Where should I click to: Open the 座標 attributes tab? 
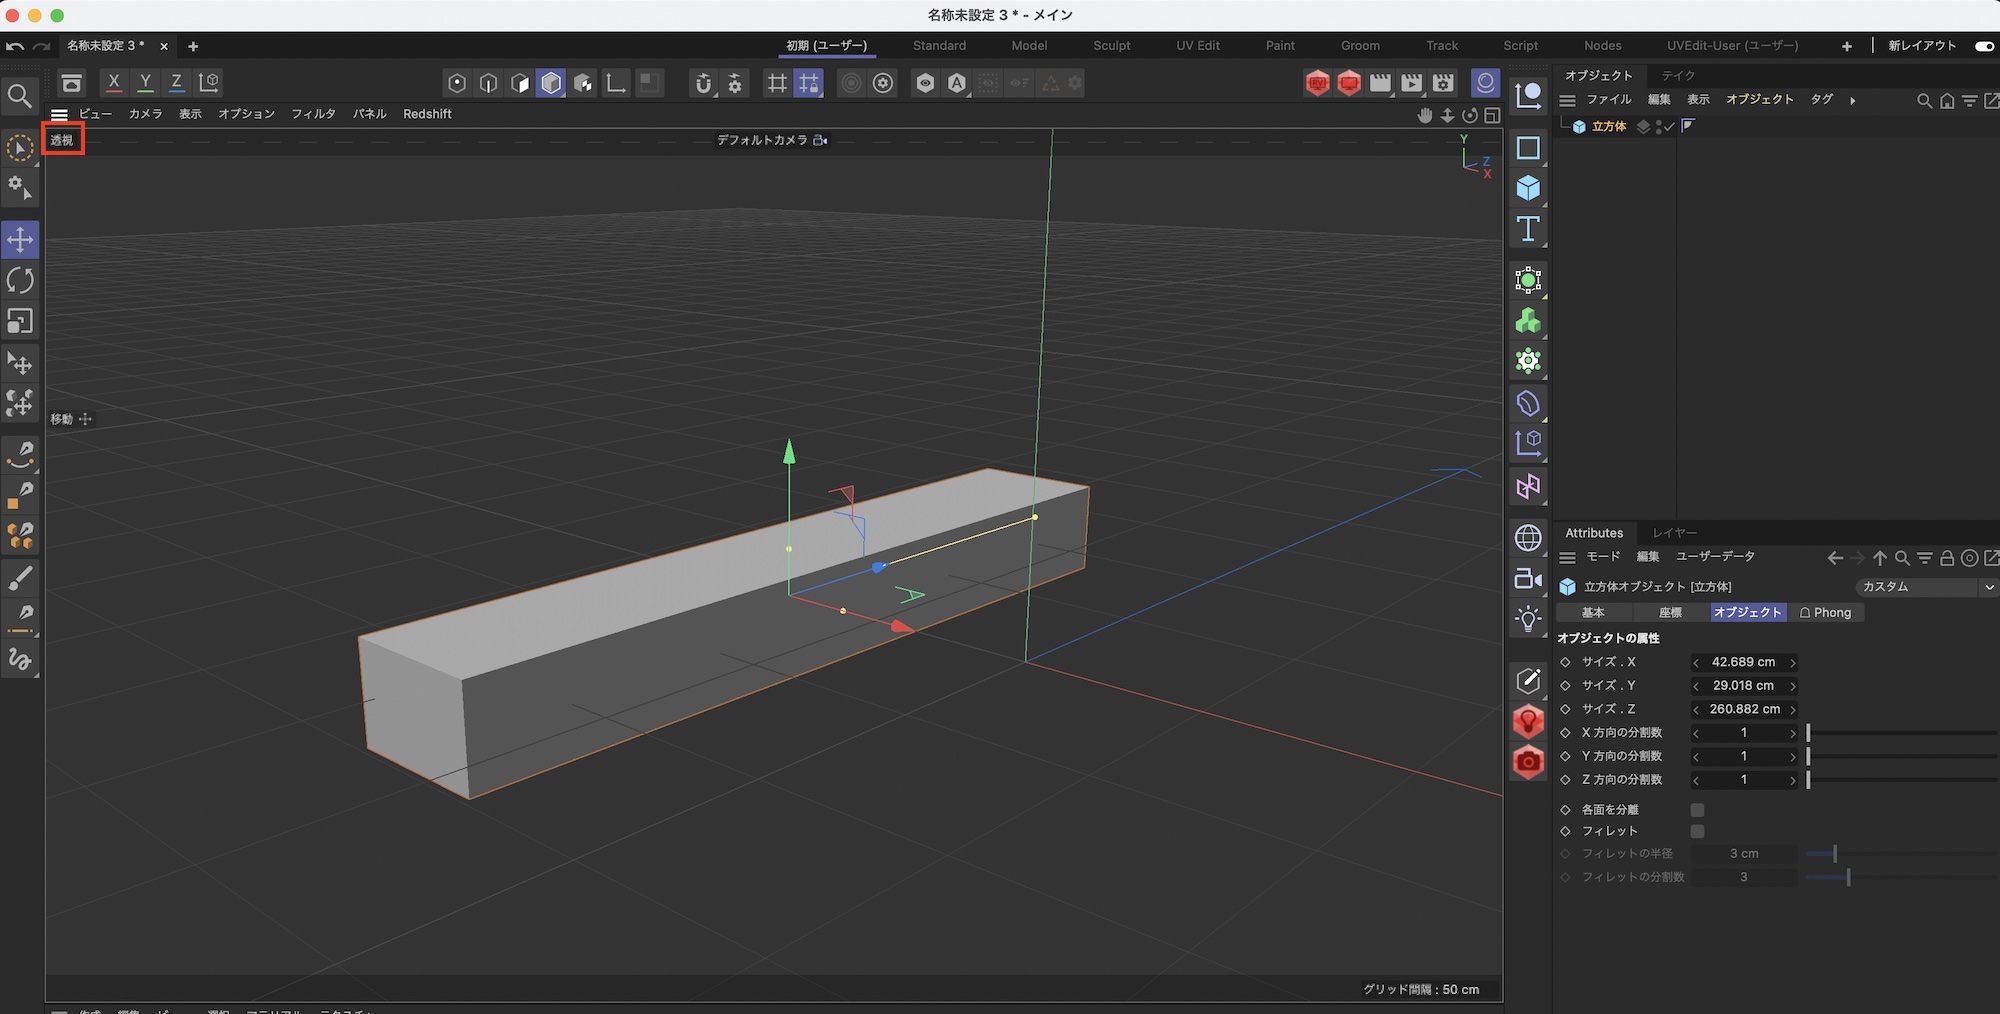(x=1670, y=613)
